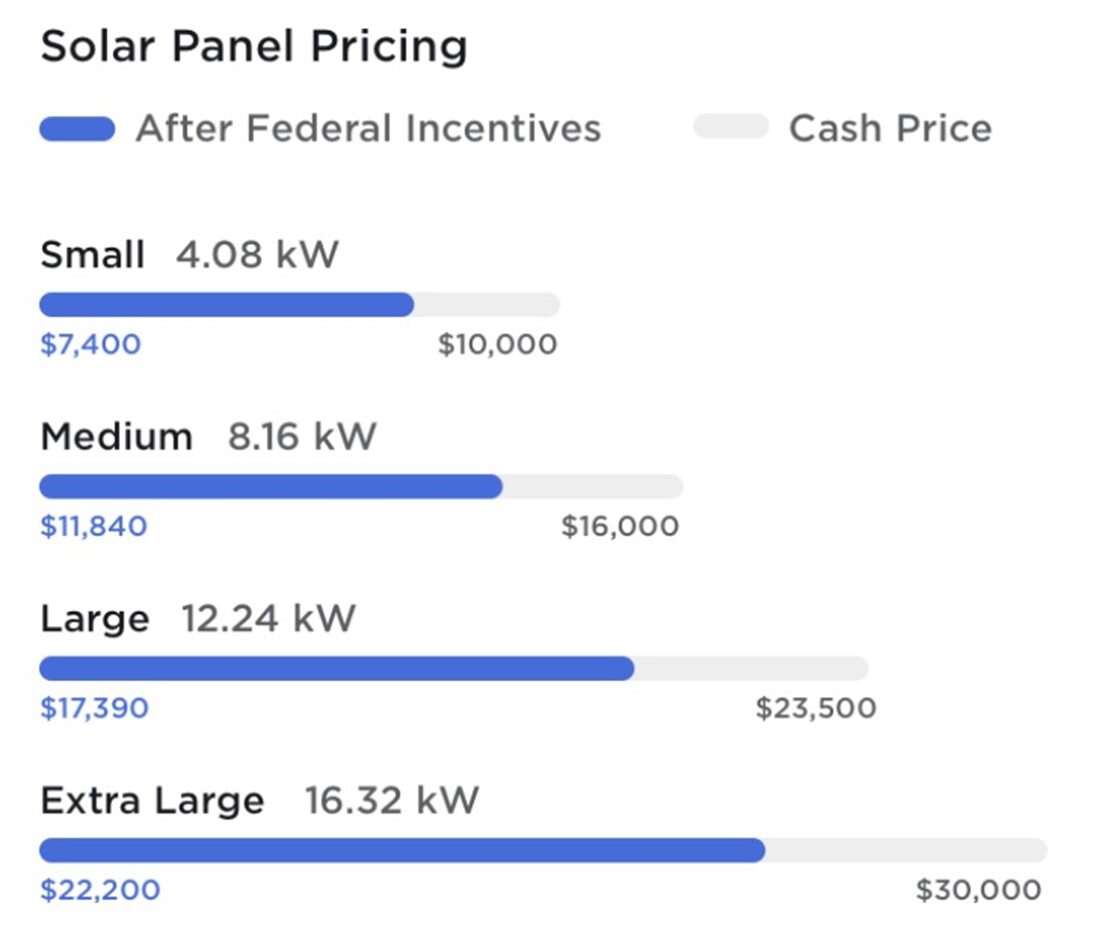Click the $17,390 incentive price
Image resolution: width=1096 pixels, height=936 pixels.
94,709
